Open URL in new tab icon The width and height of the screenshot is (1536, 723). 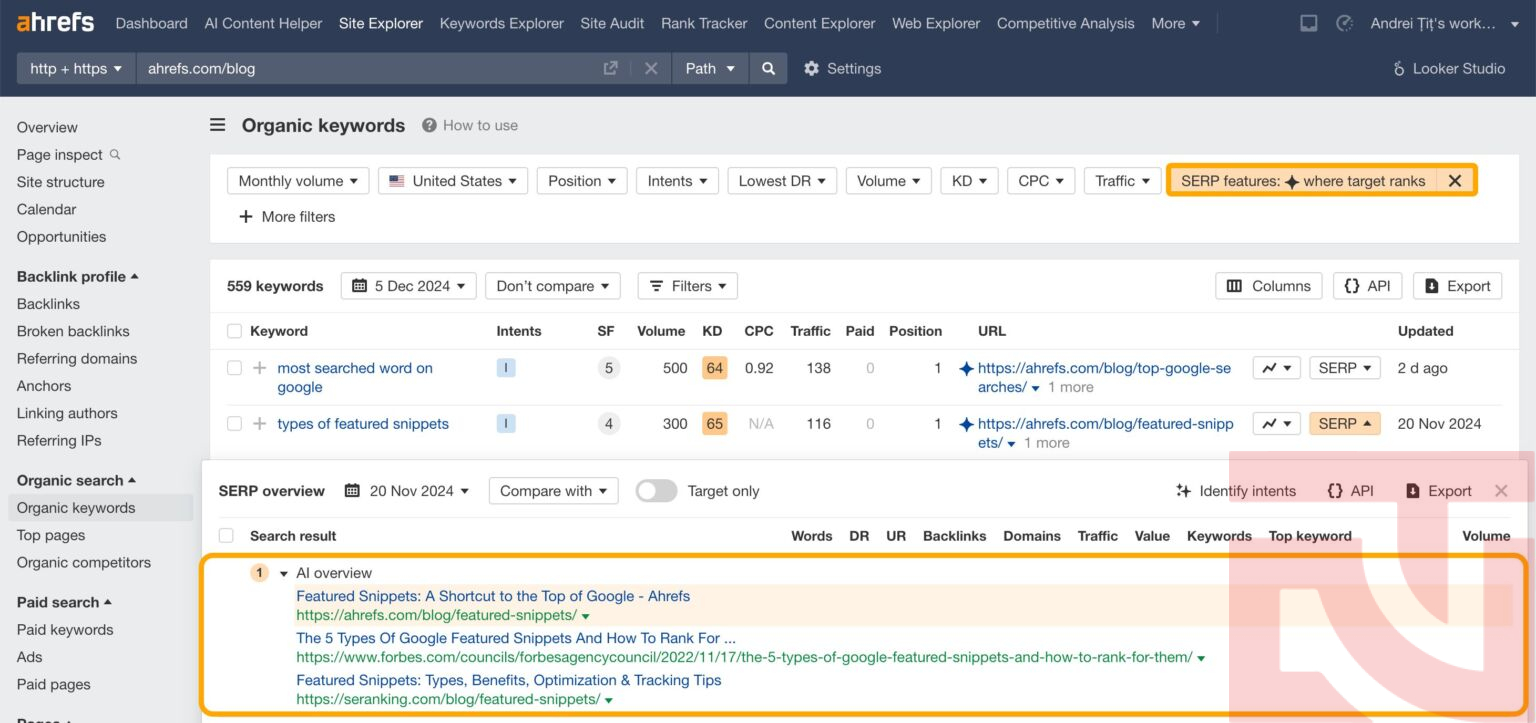pos(610,68)
